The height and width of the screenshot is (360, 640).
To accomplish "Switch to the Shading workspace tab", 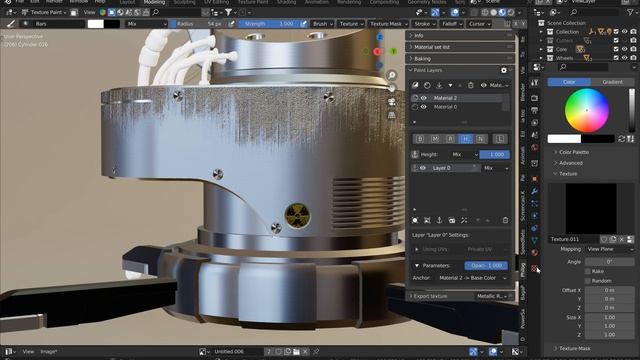I will pos(286,2).
